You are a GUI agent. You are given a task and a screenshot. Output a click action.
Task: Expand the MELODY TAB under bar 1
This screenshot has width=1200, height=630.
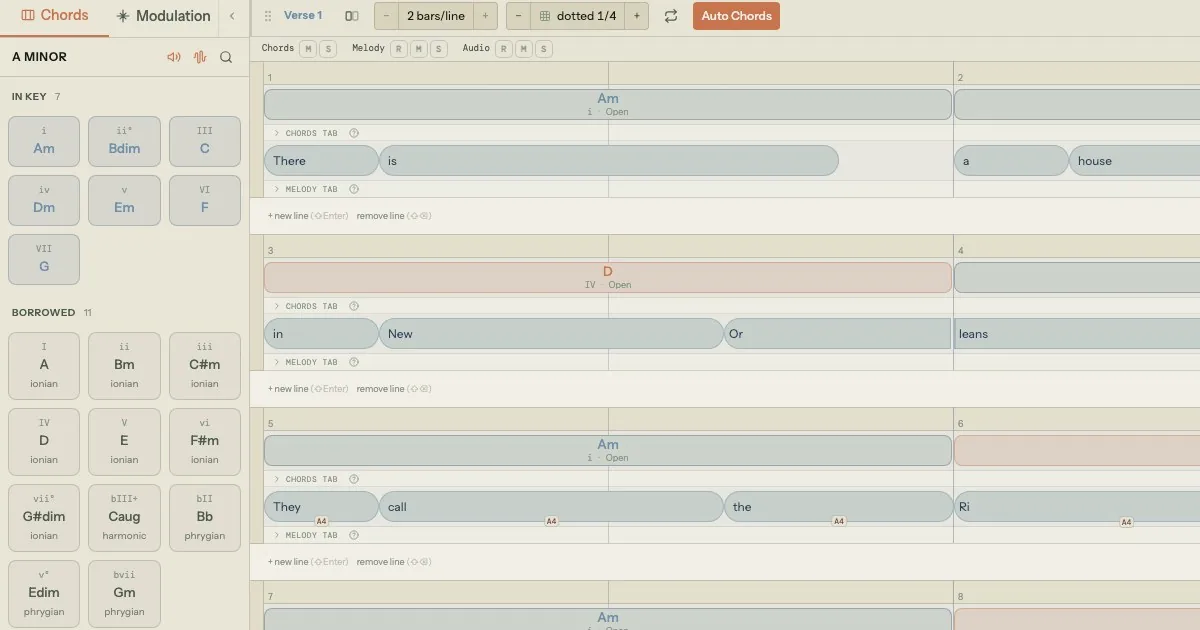pyautogui.click(x=306, y=189)
